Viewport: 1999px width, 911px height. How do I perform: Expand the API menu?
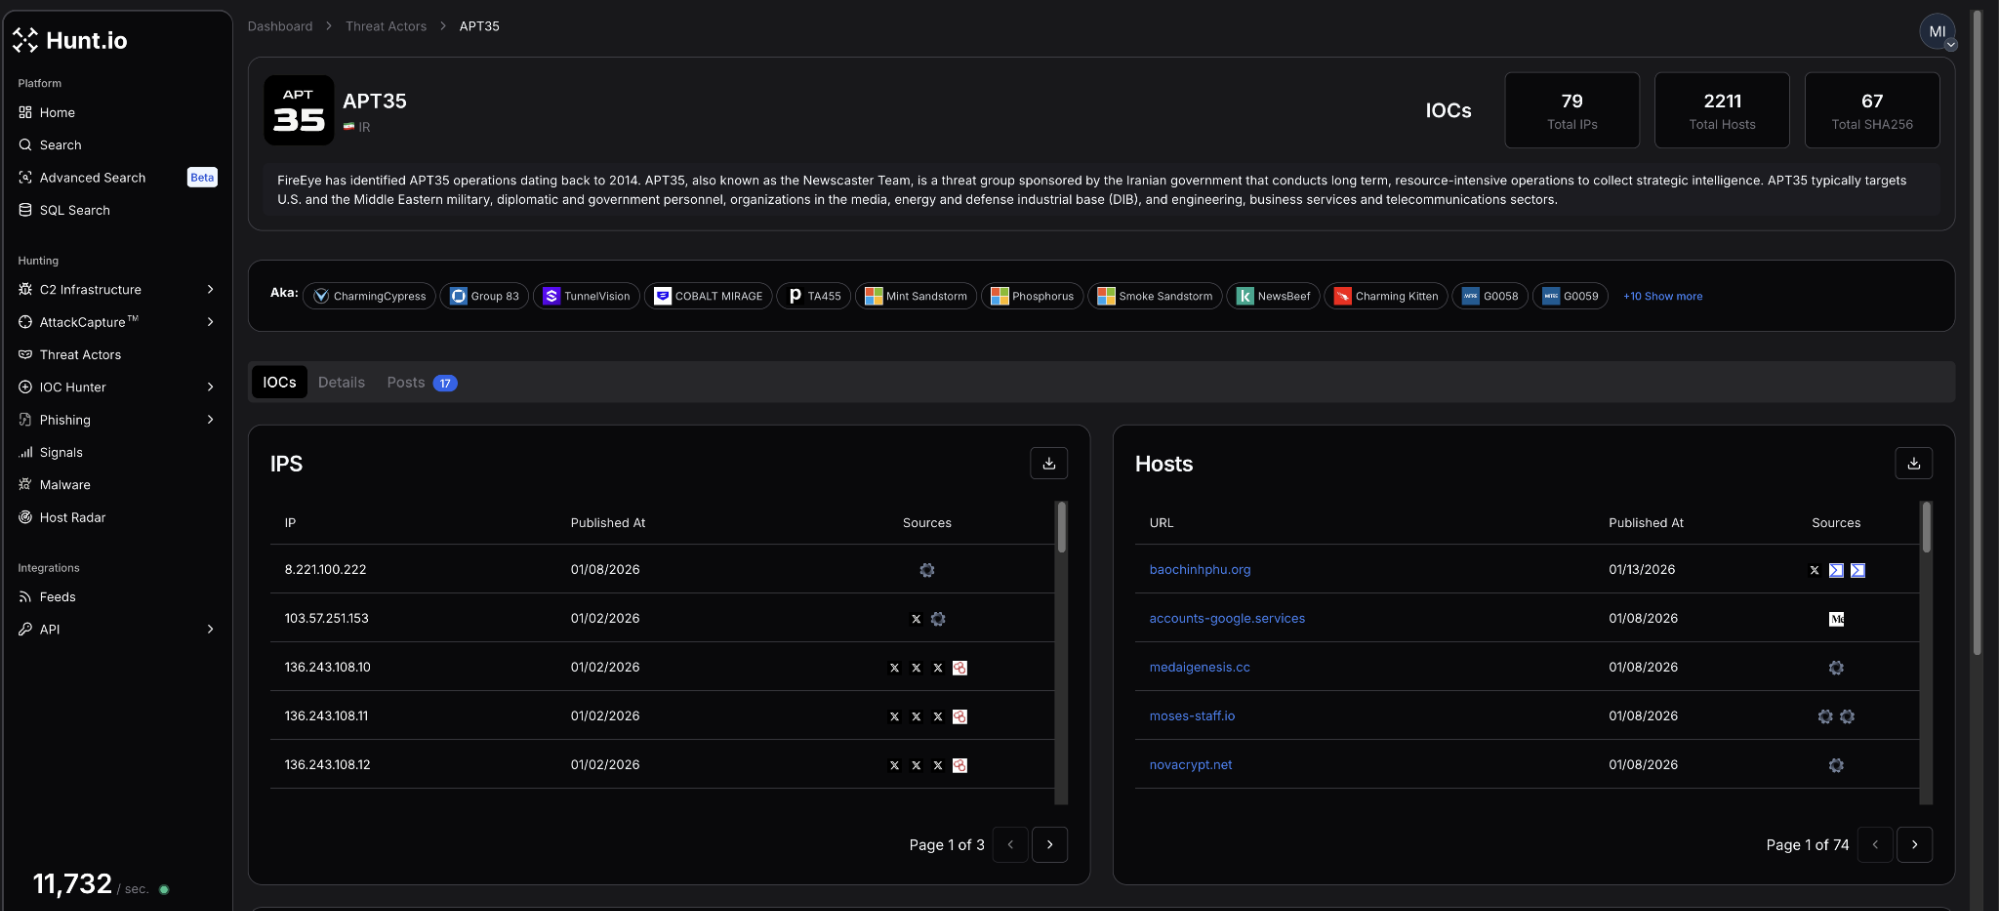[210, 629]
